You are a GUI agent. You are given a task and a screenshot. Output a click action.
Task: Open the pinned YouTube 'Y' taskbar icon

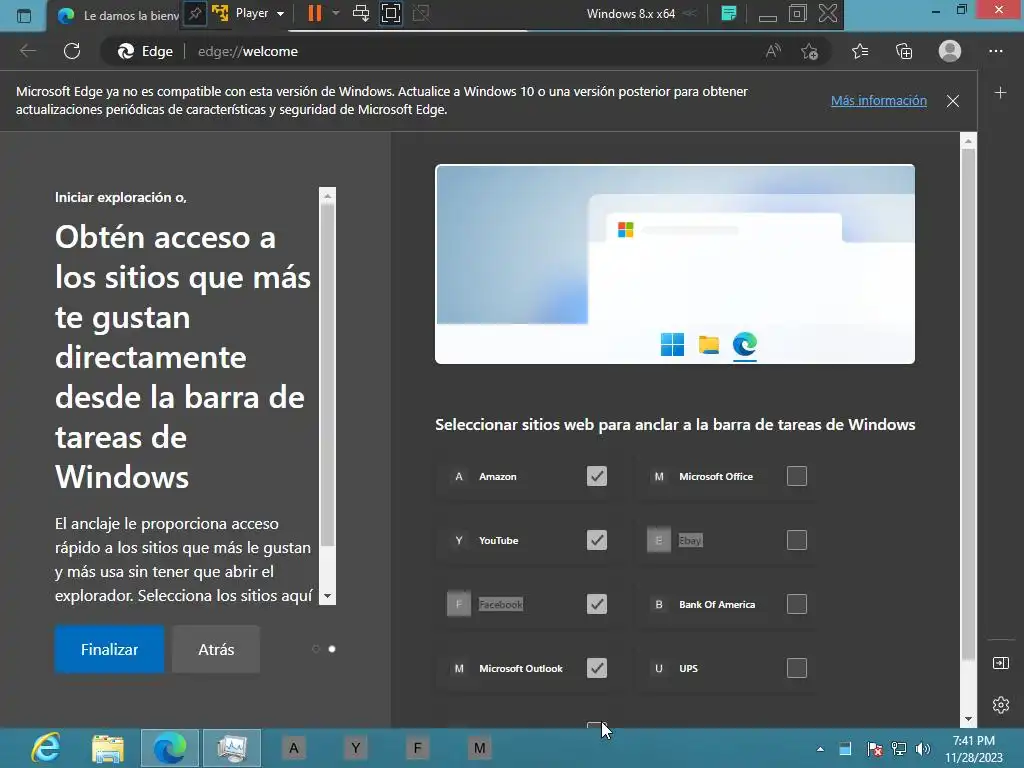point(355,748)
